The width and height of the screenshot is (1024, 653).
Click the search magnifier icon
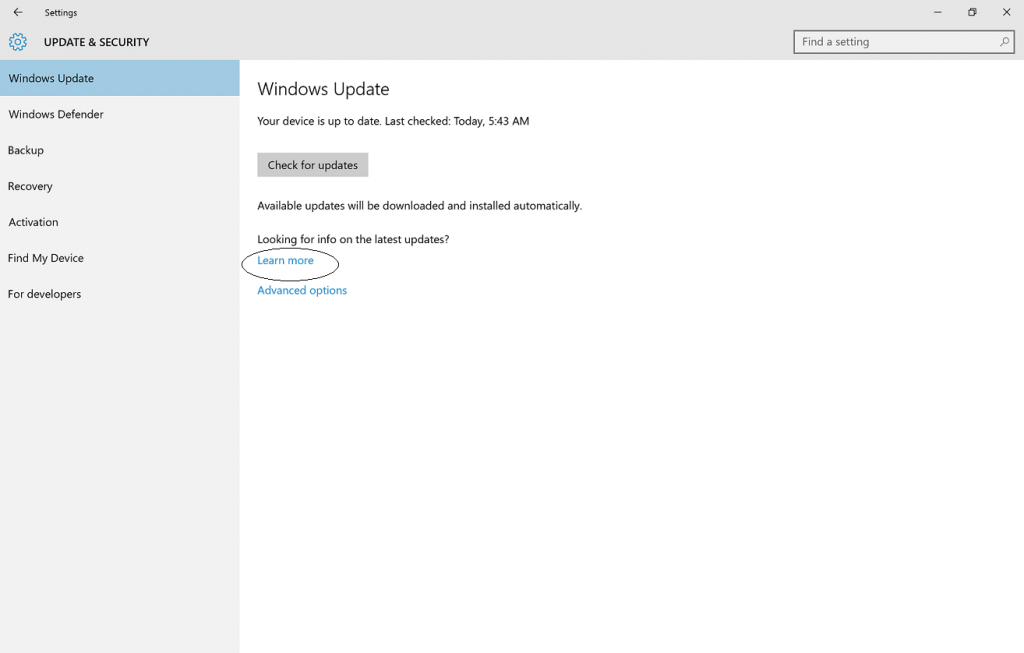(1004, 42)
